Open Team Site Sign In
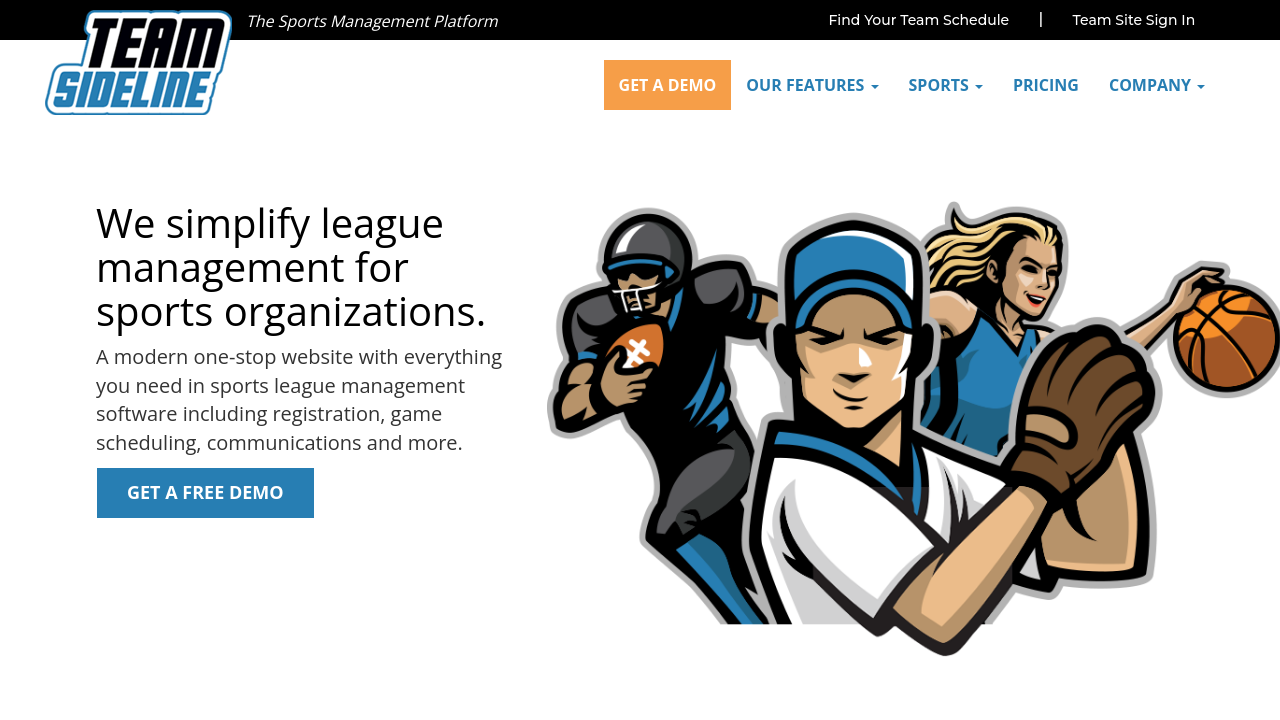Screen dimensions: 1280x720 1133,20
